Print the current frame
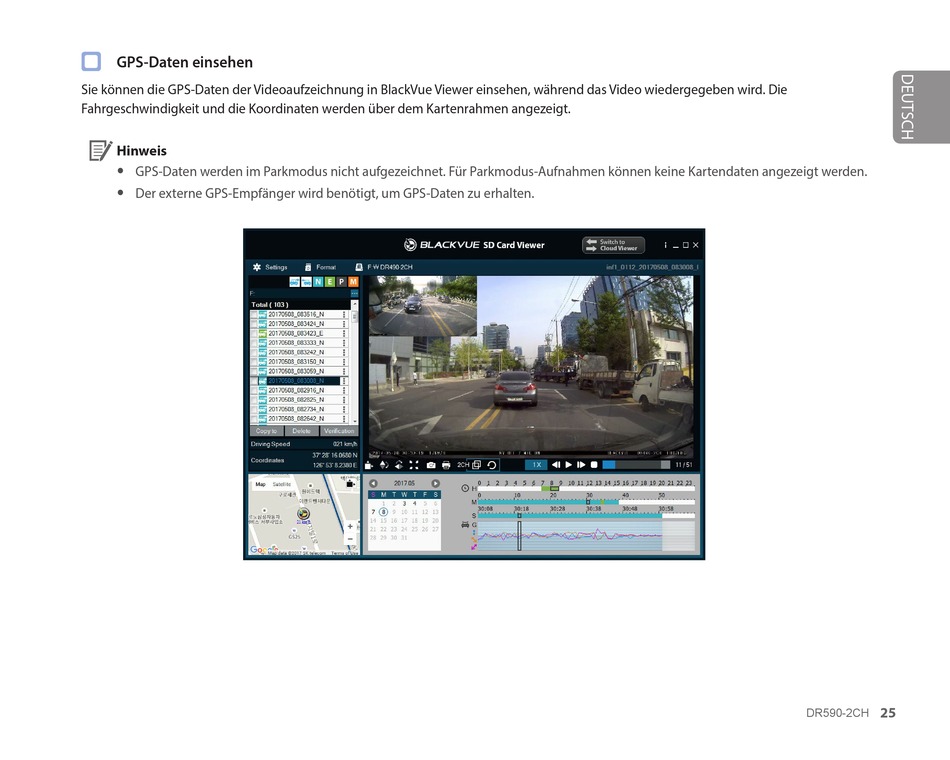 click(447, 465)
